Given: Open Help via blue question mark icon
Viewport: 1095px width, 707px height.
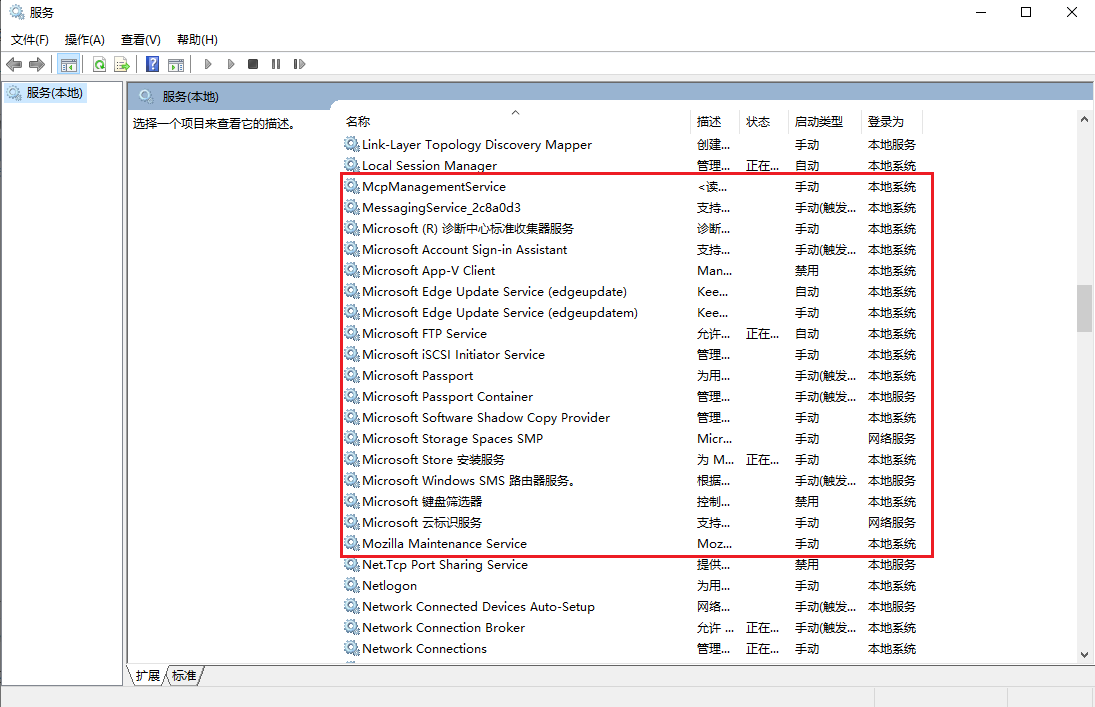Looking at the screenshot, I should click(152, 64).
